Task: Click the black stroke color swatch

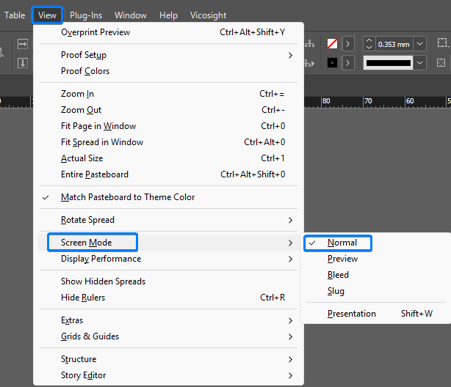Action: (332, 63)
